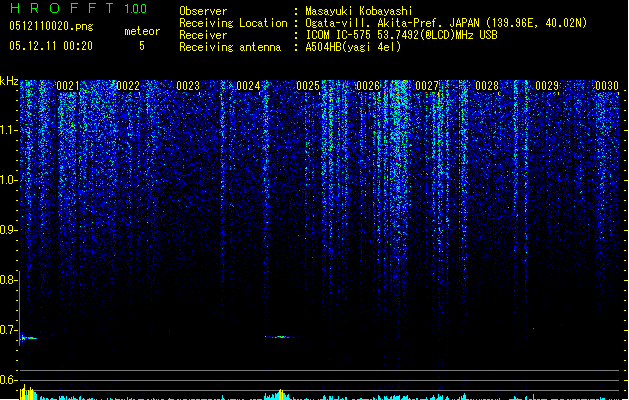
Task: Select the filename 0512110020.png
Action: click(51, 27)
